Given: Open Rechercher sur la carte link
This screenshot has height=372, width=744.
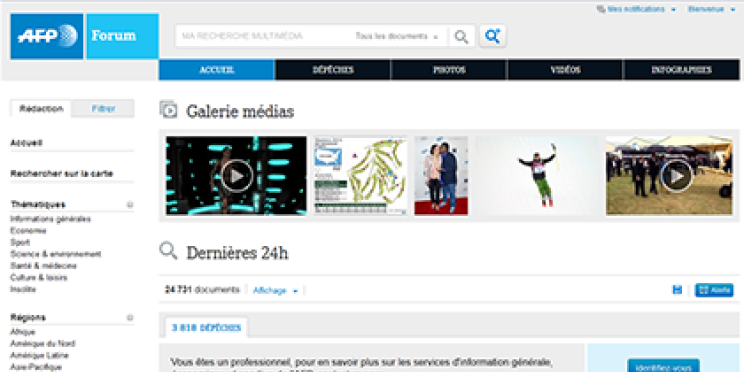Looking at the screenshot, I should pyautogui.click(x=62, y=174).
